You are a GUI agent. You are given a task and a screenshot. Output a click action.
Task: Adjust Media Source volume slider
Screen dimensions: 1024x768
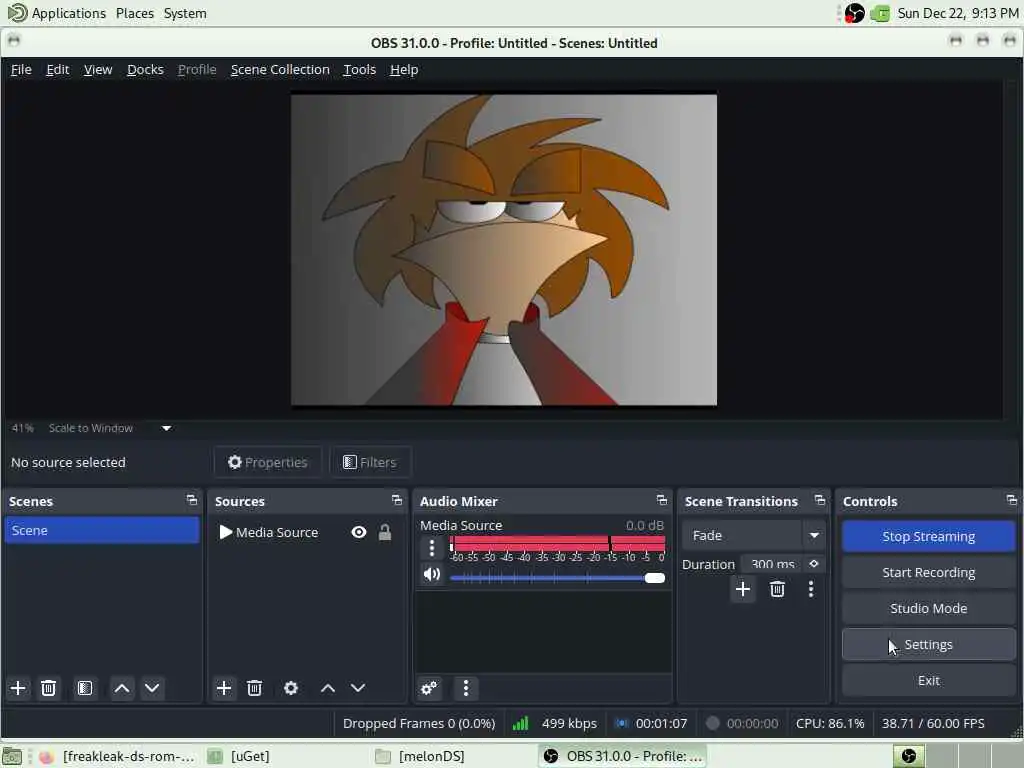tap(557, 578)
